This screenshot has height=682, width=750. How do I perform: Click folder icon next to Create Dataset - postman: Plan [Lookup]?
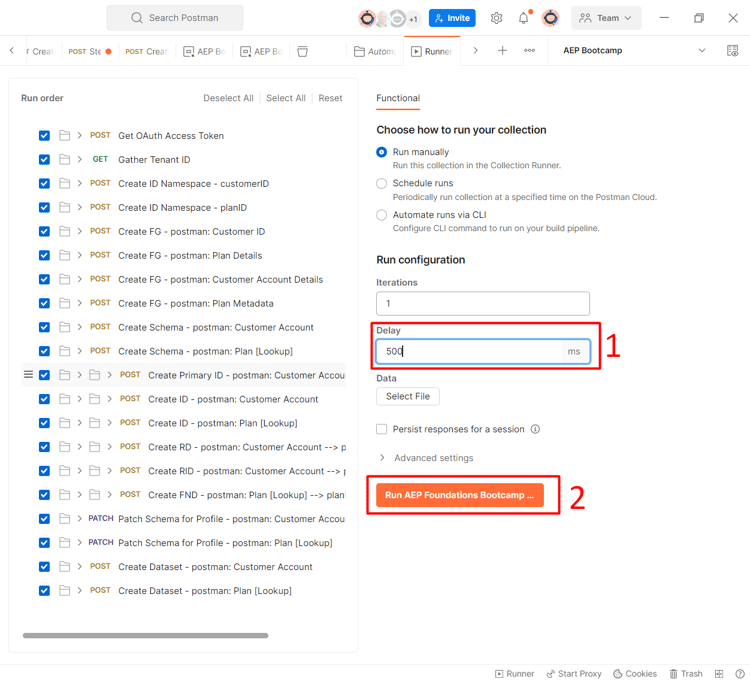(x=65, y=591)
